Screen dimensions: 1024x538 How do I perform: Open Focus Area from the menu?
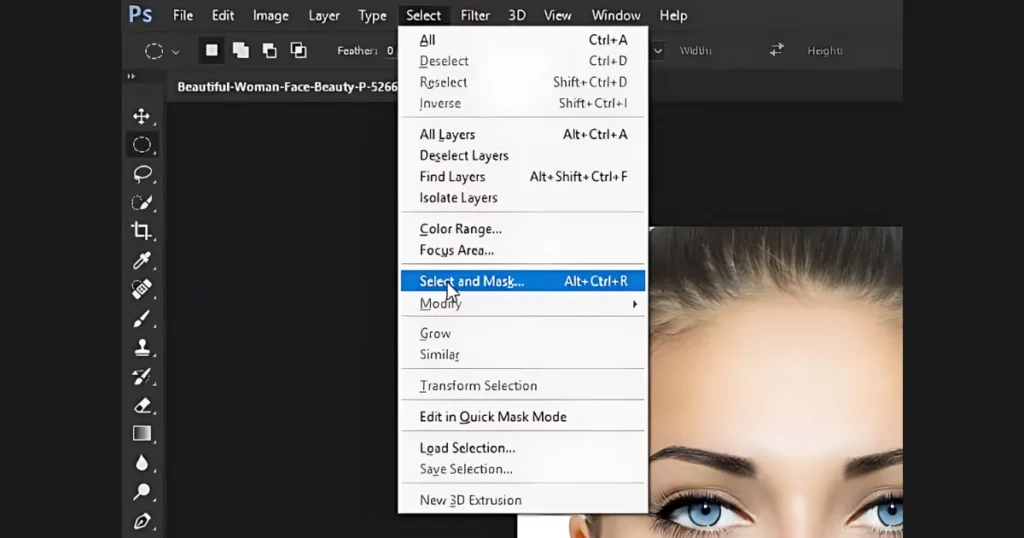coord(522,250)
